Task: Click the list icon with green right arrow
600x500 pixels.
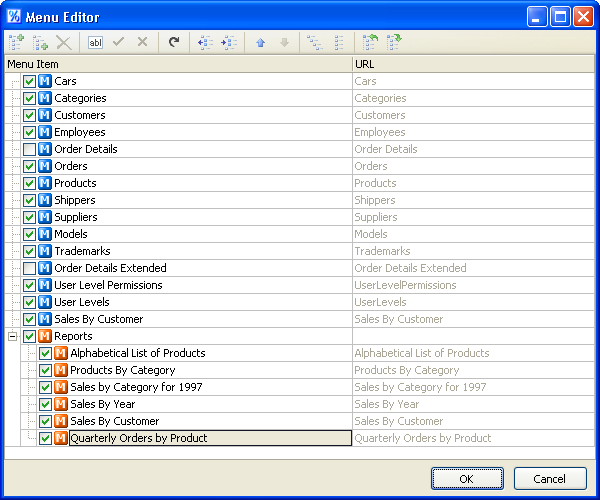Action: (x=394, y=42)
